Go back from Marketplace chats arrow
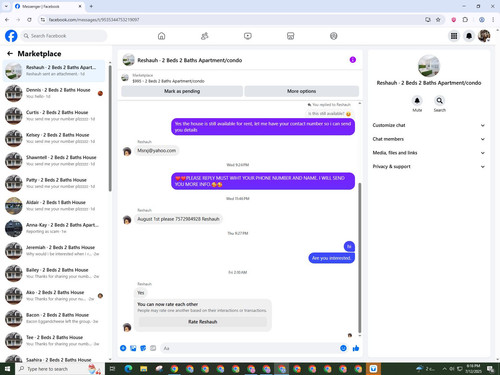The image size is (500, 375). click(x=10, y=53)
